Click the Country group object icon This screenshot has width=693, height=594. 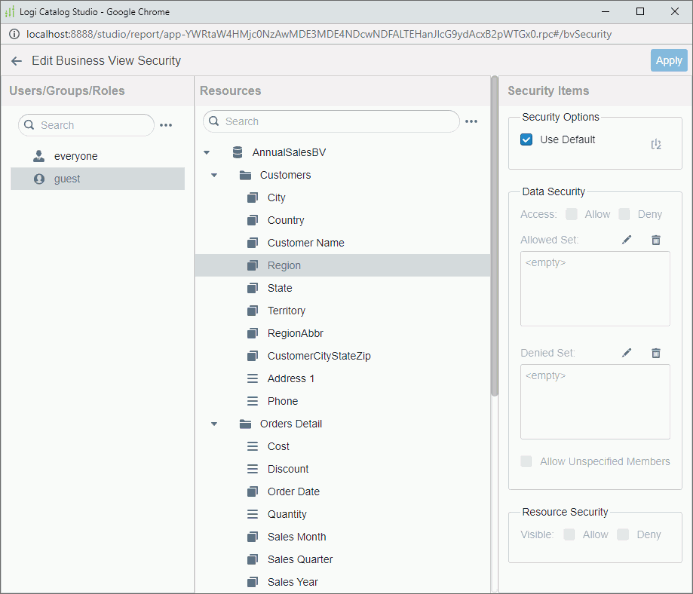pyautogui.click(x=252, y=220)
